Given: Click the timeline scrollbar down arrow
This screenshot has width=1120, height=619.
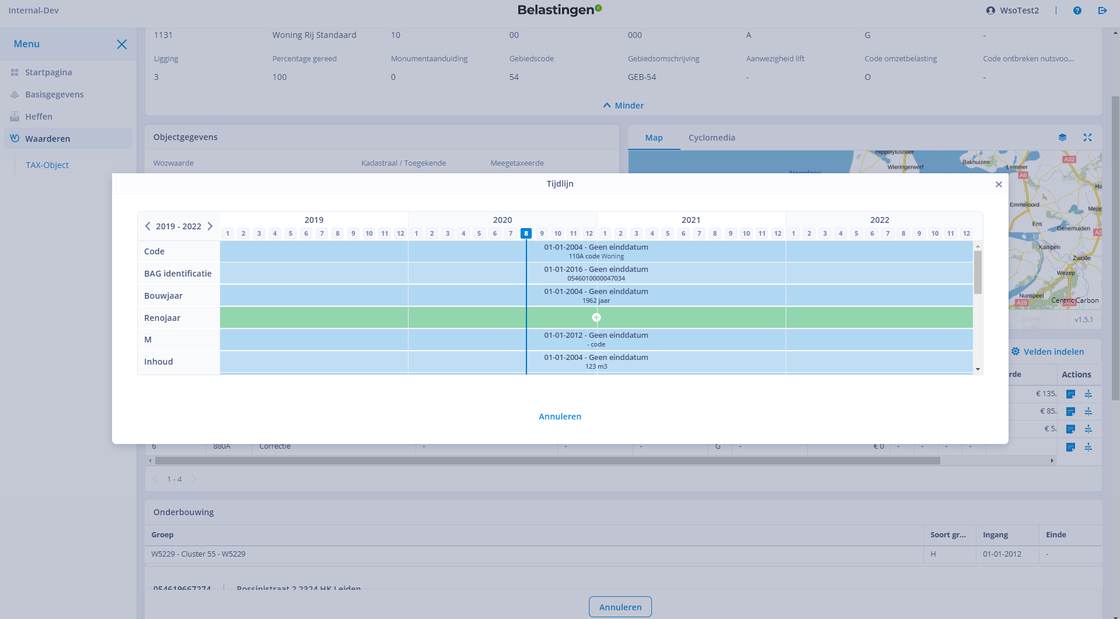Looking at the screenshot, I should (x=978, y=369).
